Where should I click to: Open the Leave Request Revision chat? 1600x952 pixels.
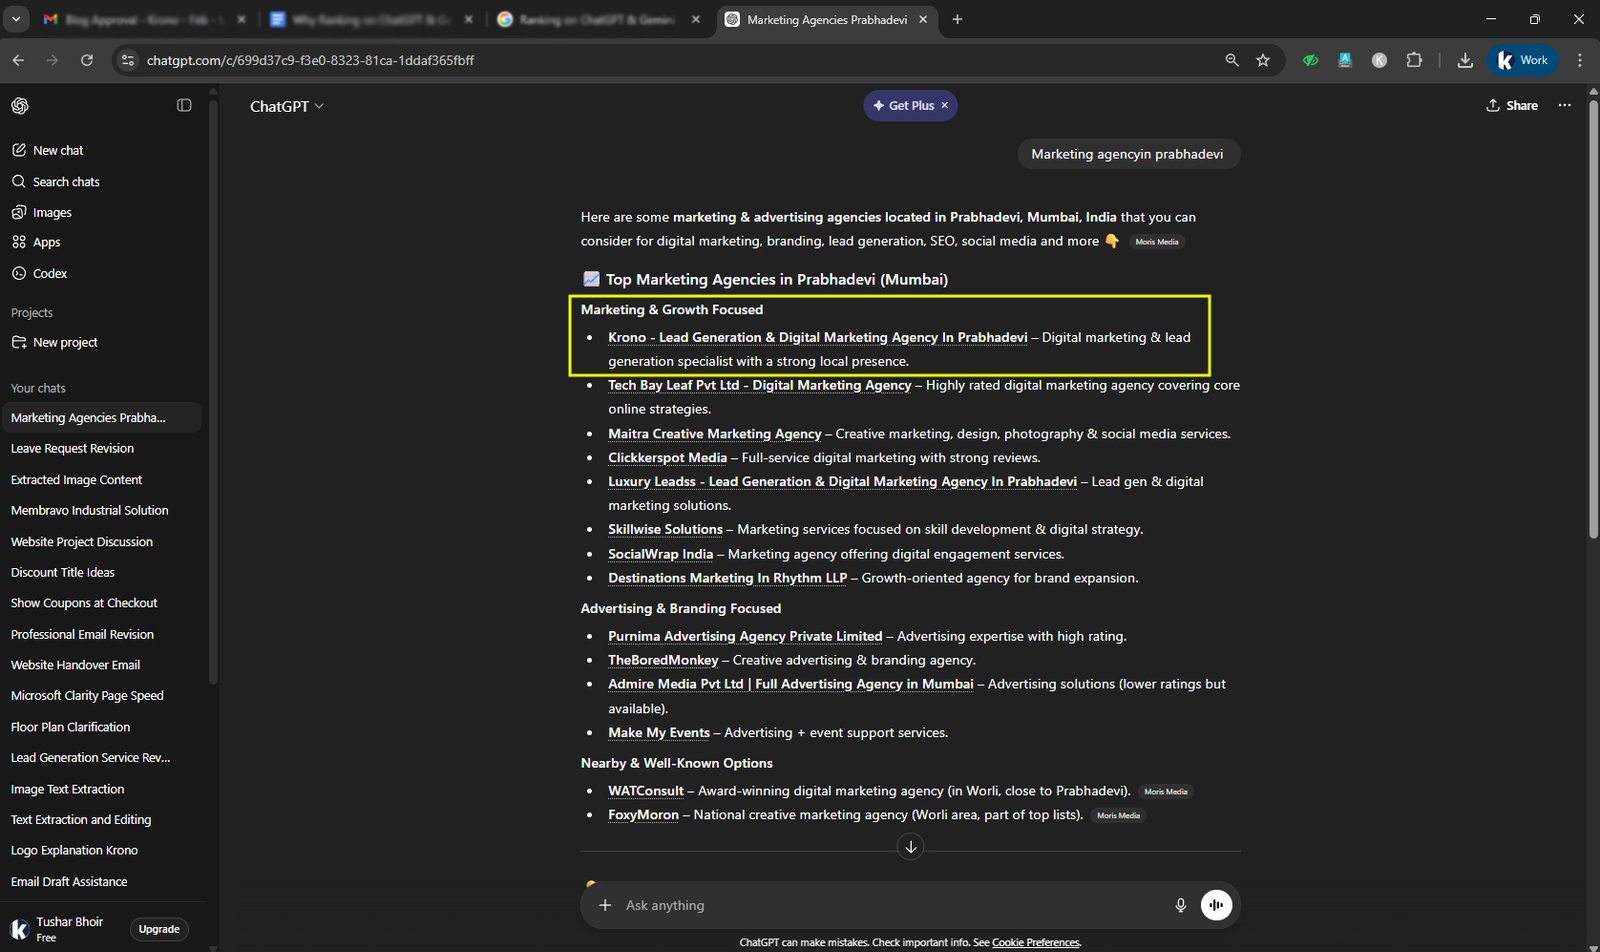tap(72, 449)
